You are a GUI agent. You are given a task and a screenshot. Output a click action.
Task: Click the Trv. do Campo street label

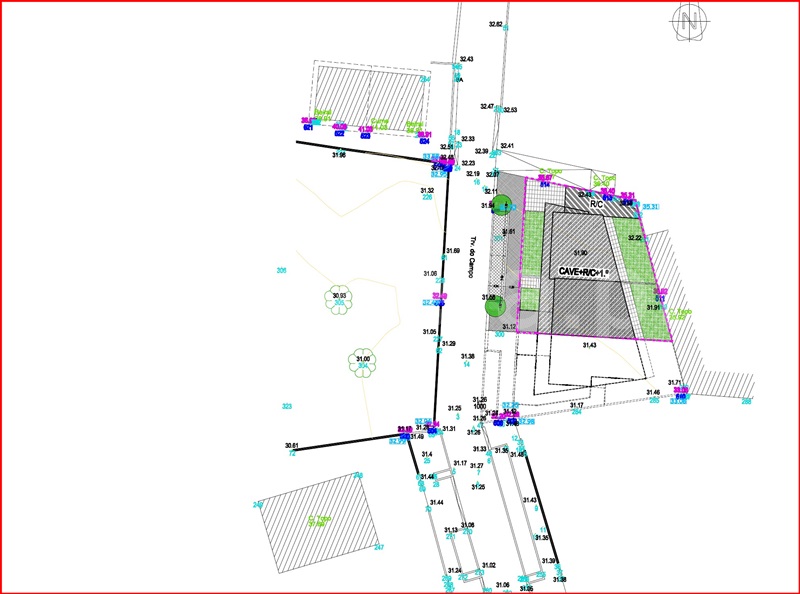472,257
